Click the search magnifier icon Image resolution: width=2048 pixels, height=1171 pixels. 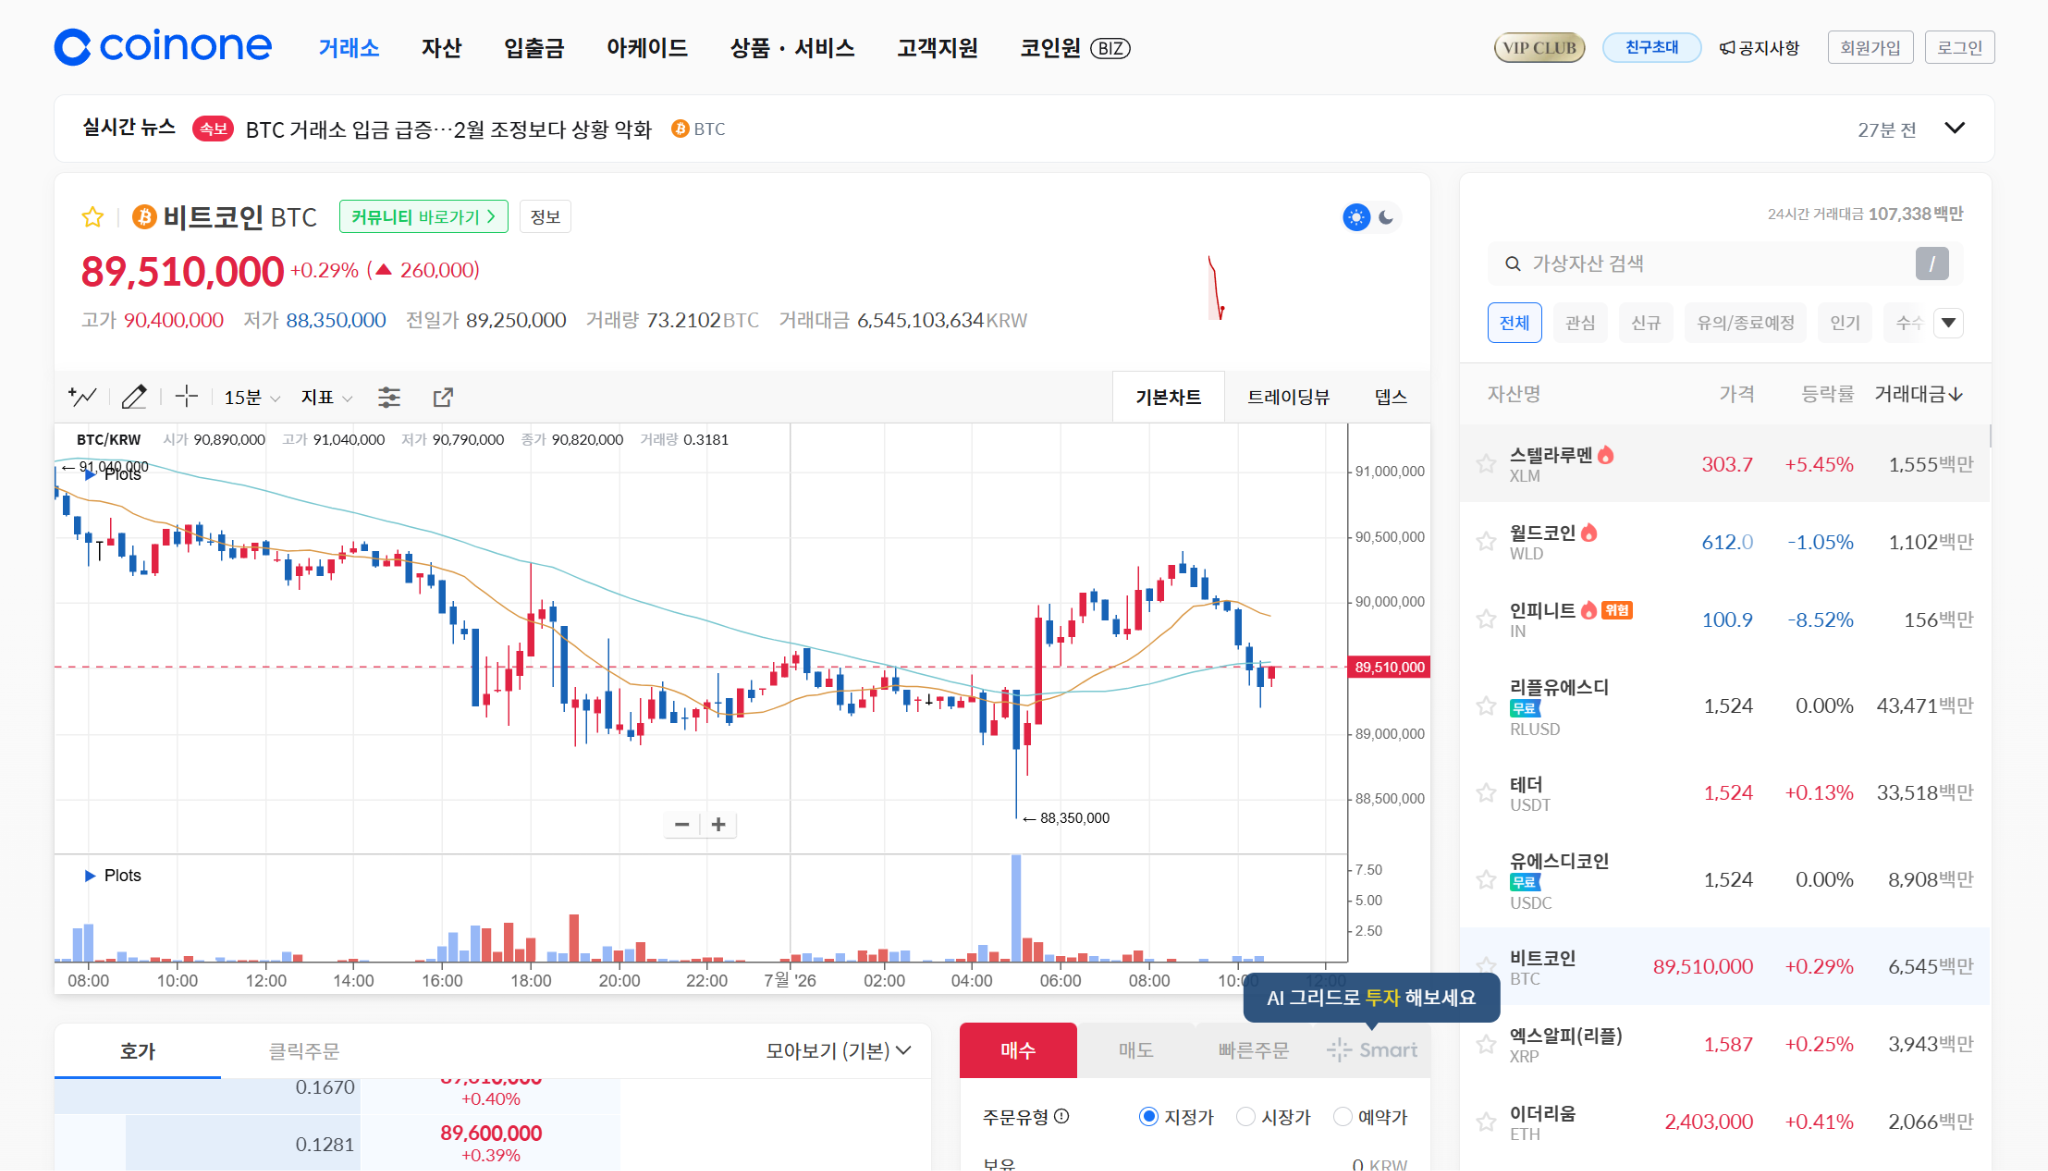[x=1512, y=264]
